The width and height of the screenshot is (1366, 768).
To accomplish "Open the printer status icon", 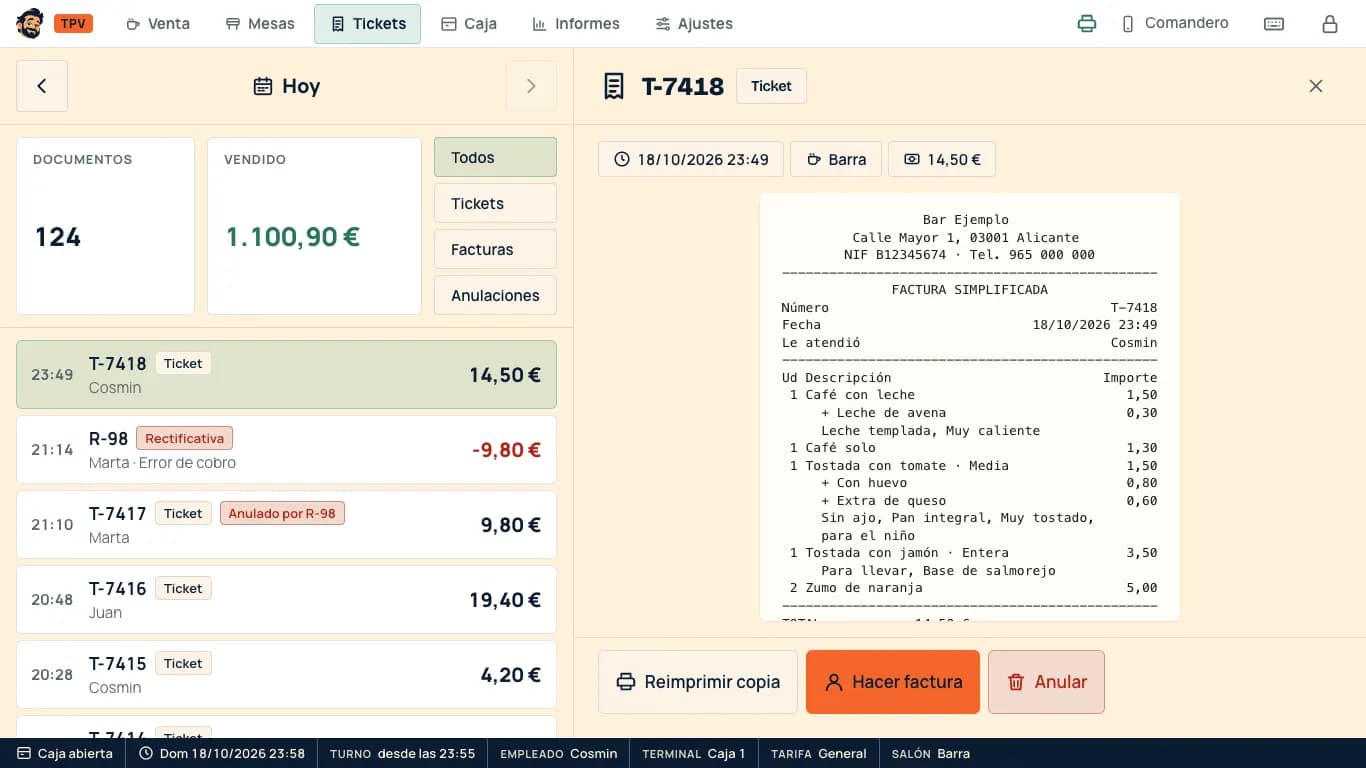I will pyautogui.click(x=1087, y=24).
